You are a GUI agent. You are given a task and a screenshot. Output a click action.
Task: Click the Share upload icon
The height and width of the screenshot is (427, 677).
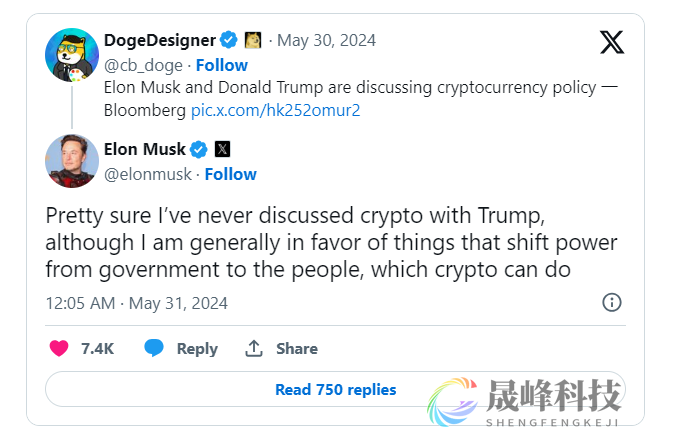(x=254, y=348)
